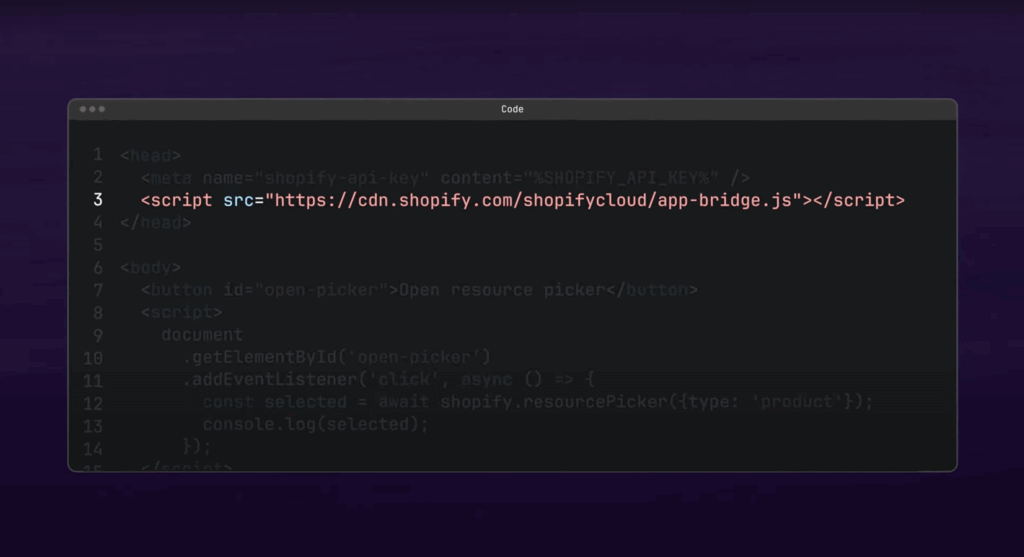The image size is (1024, 557).
Task: Click the left window control dot
Action: click(83, 109)
